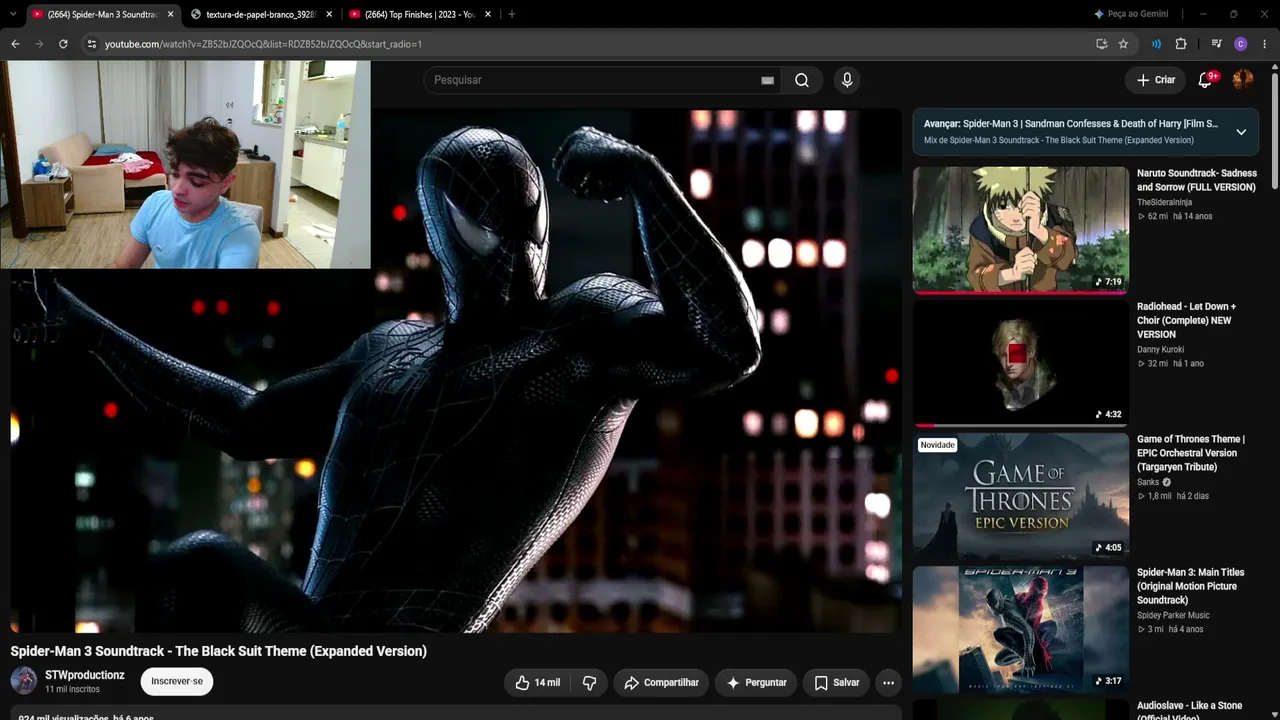Like the video with thumbs-up icon

pyautogui.click(x=537, y=683)
